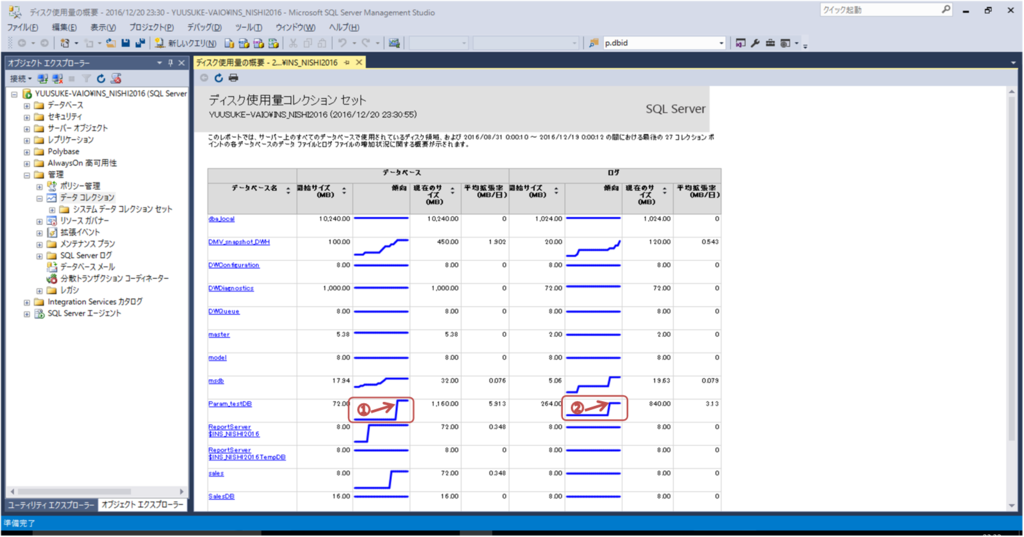Click the Properties wrench icon

[755, 43]
